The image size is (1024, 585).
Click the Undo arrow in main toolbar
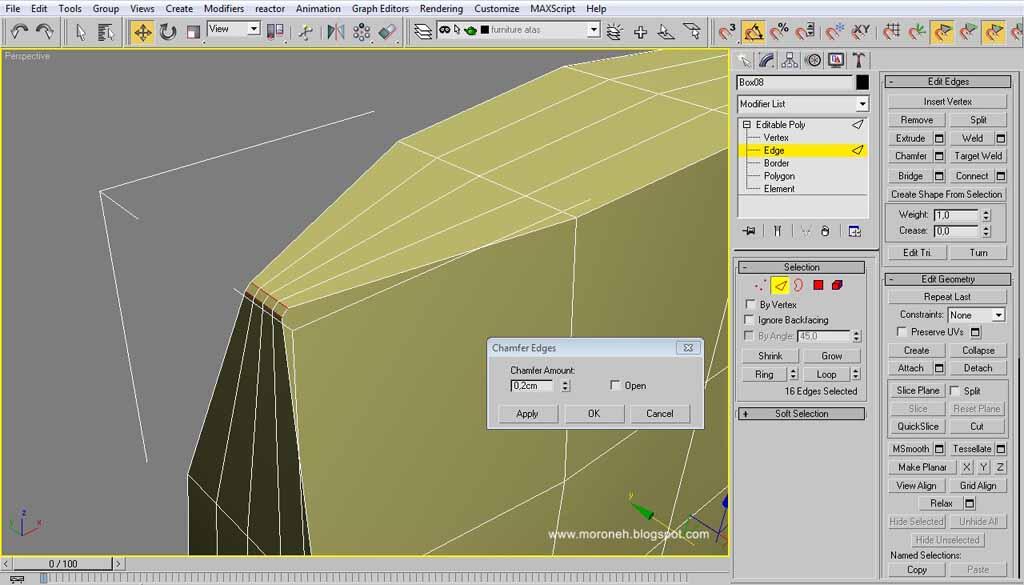tap(19, 32)
